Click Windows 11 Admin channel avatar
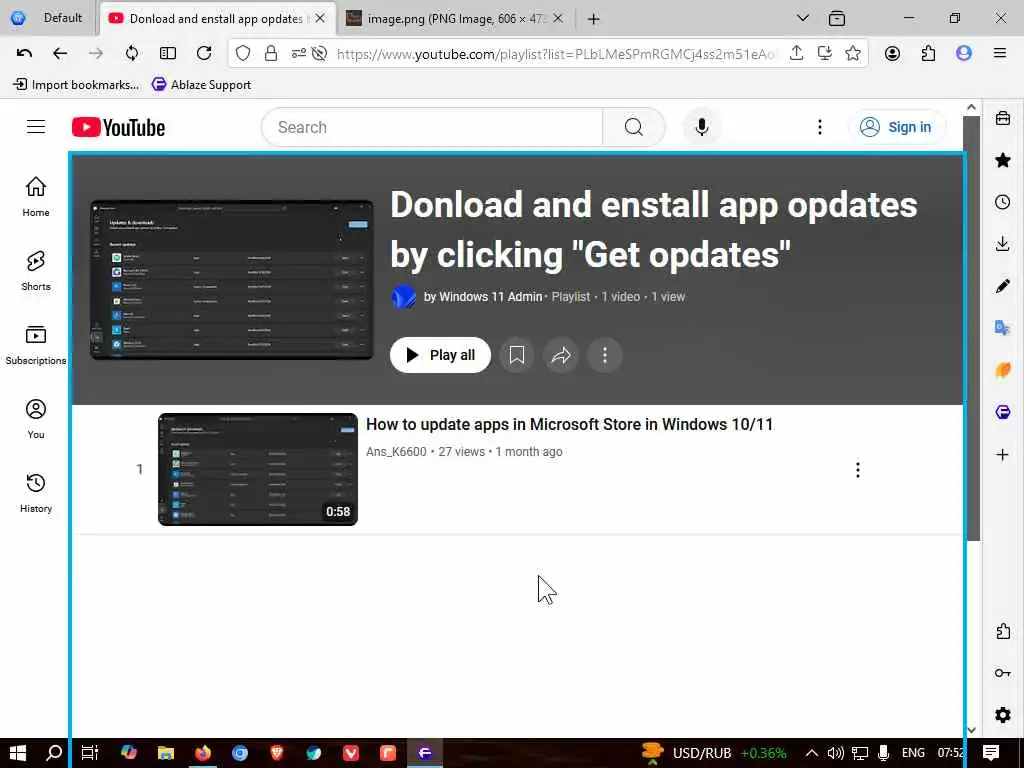This screenshot has width=1024, height=768. pyautogui.click(x=404, y=297)
